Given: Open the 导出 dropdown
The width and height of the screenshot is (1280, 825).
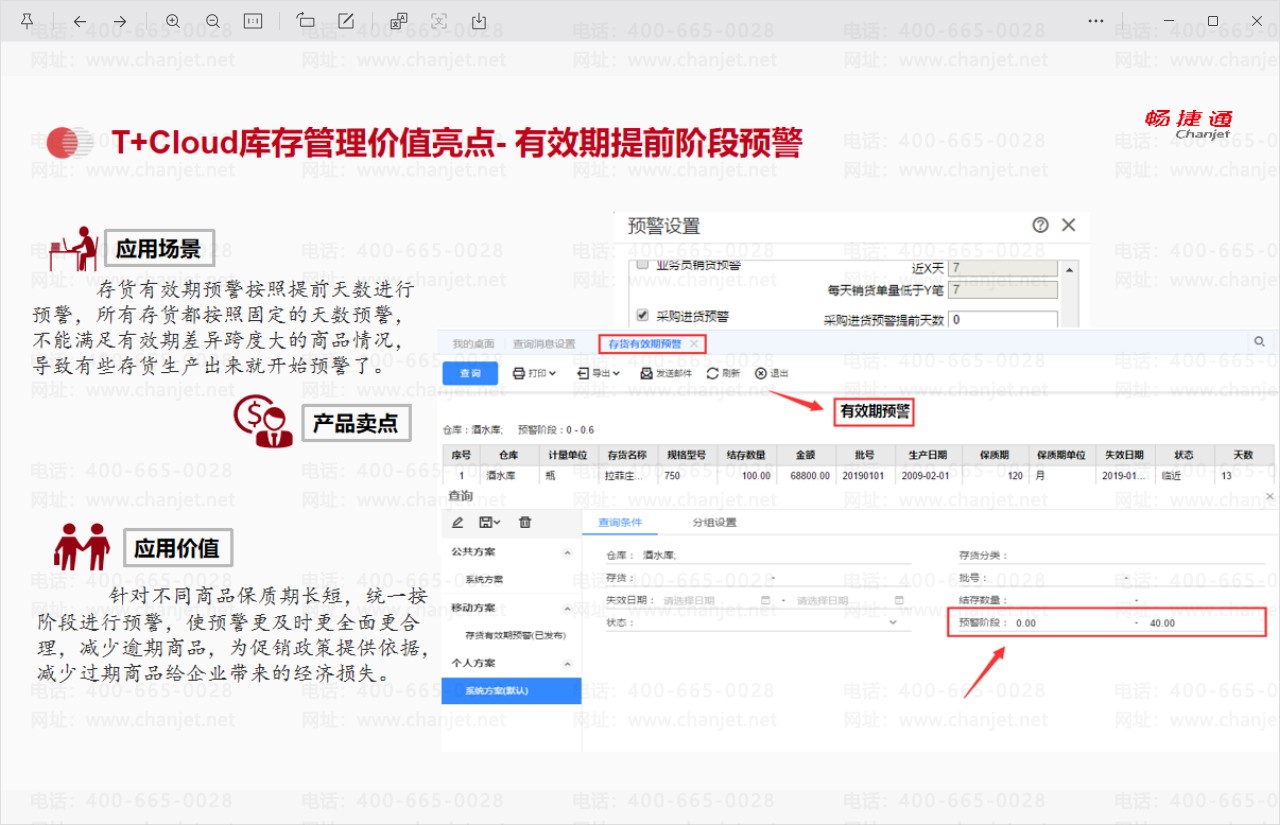Looking at the screenshot, I should [599, 373].
